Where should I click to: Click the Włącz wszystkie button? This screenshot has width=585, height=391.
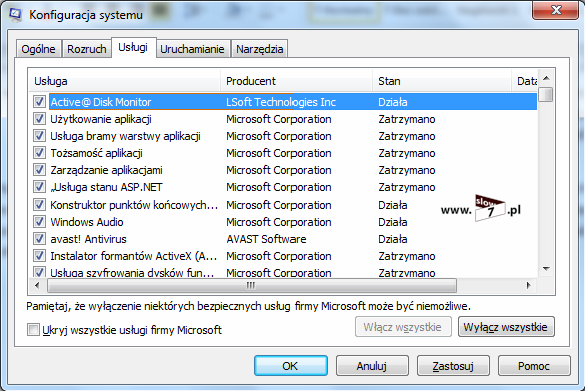point(403,327)
